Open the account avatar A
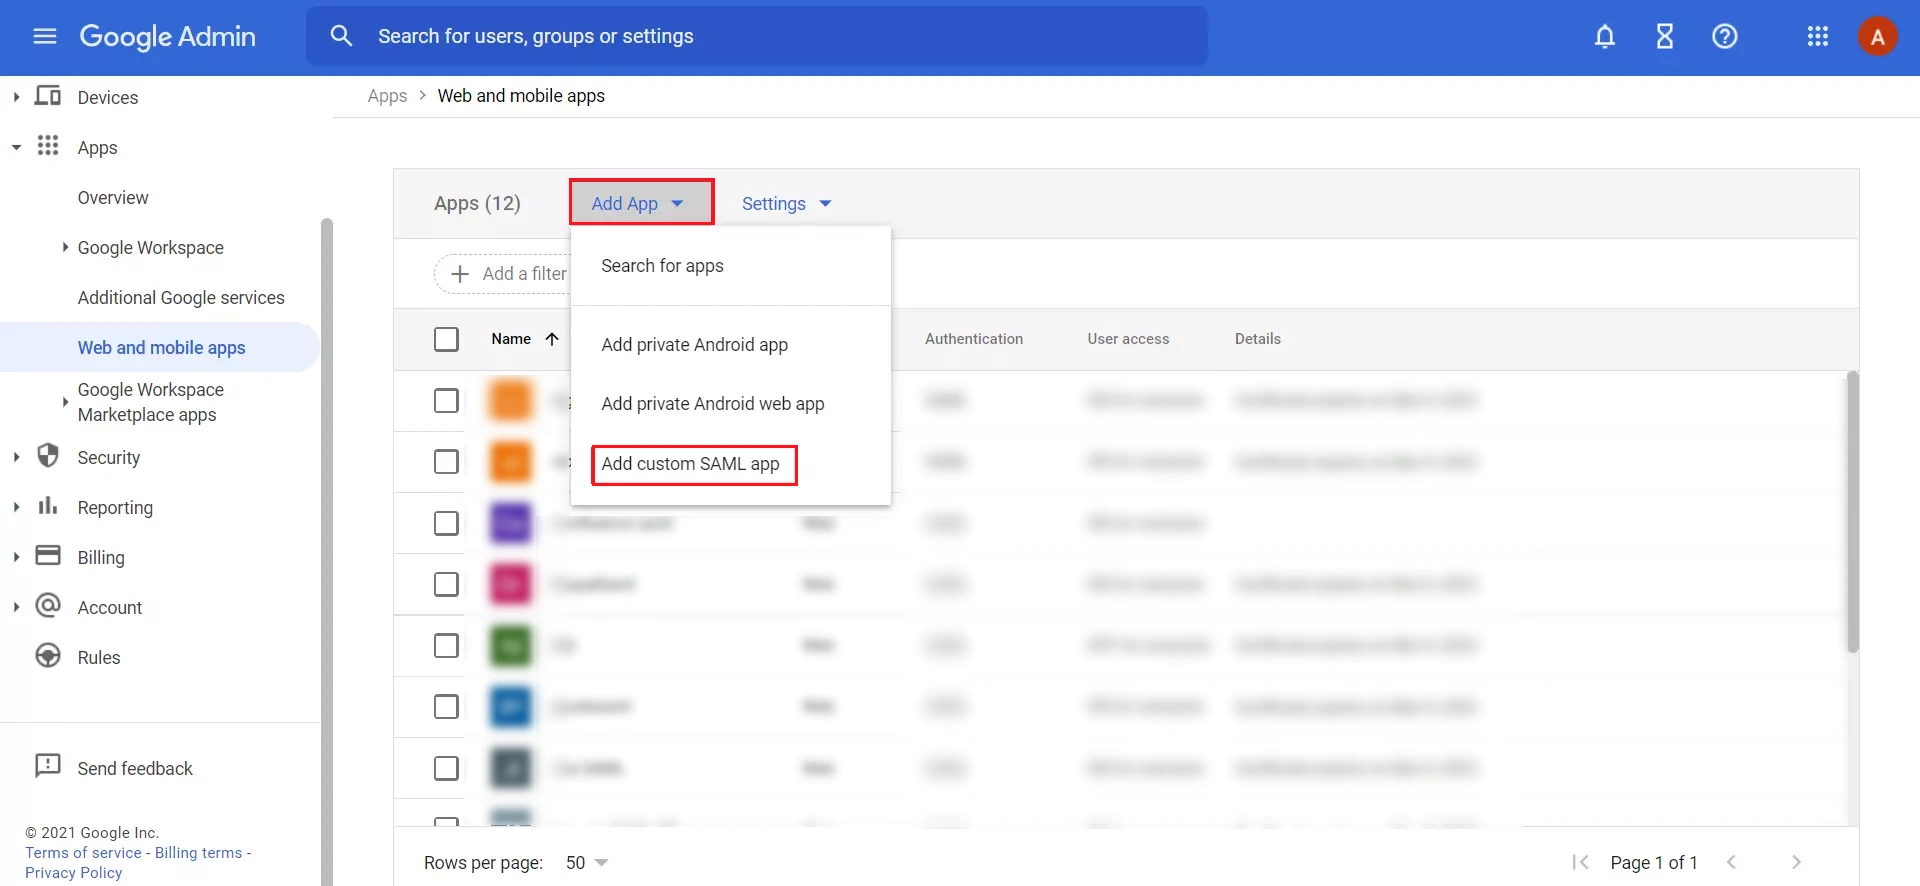 [1878, 37]
